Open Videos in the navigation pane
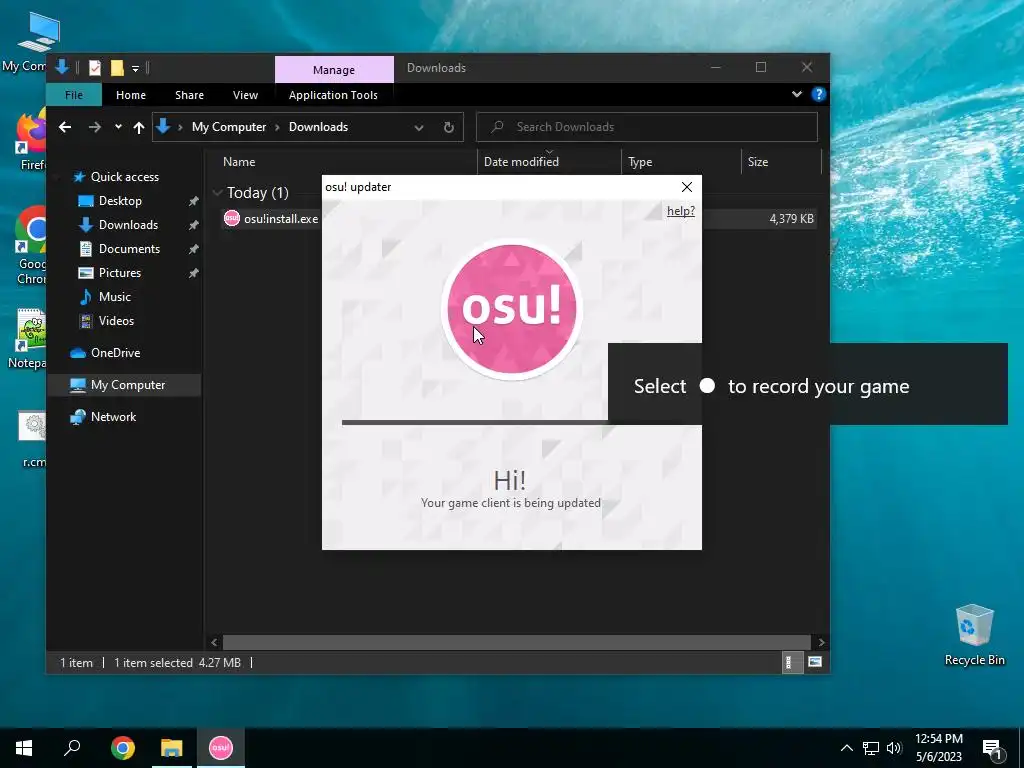The image size is (1024, 768). pos(116,321)
